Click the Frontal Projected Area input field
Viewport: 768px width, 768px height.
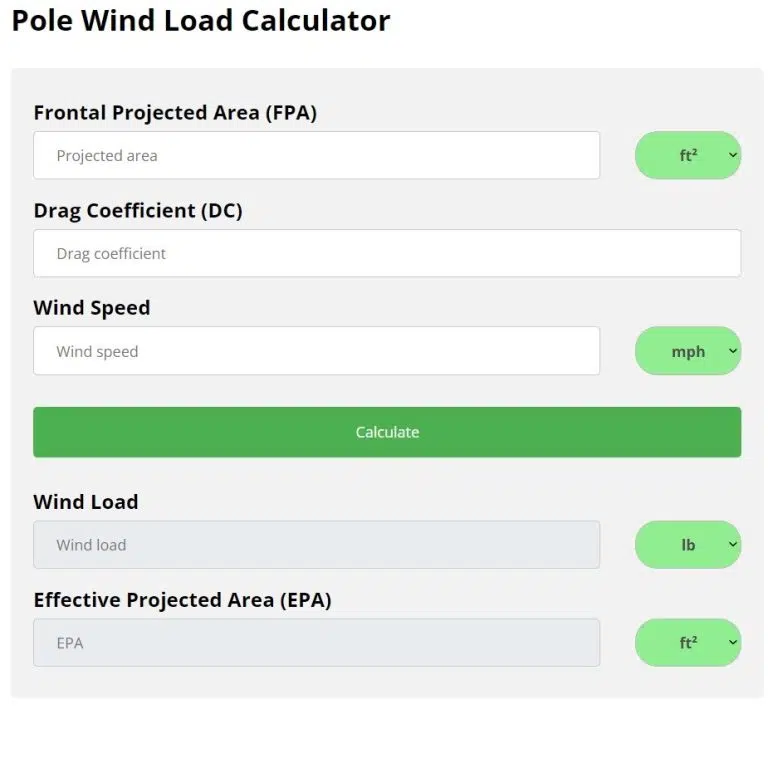(316, 156)
